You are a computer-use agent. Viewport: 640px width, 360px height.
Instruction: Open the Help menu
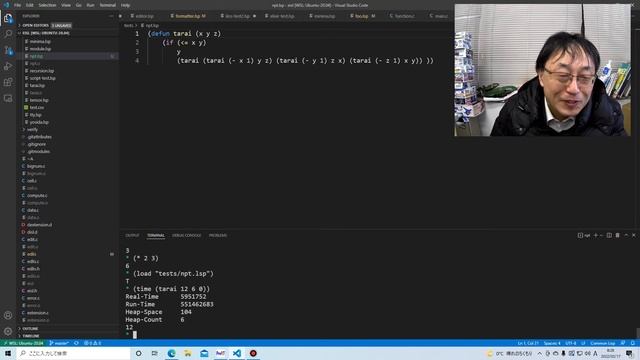pos(125,5)
